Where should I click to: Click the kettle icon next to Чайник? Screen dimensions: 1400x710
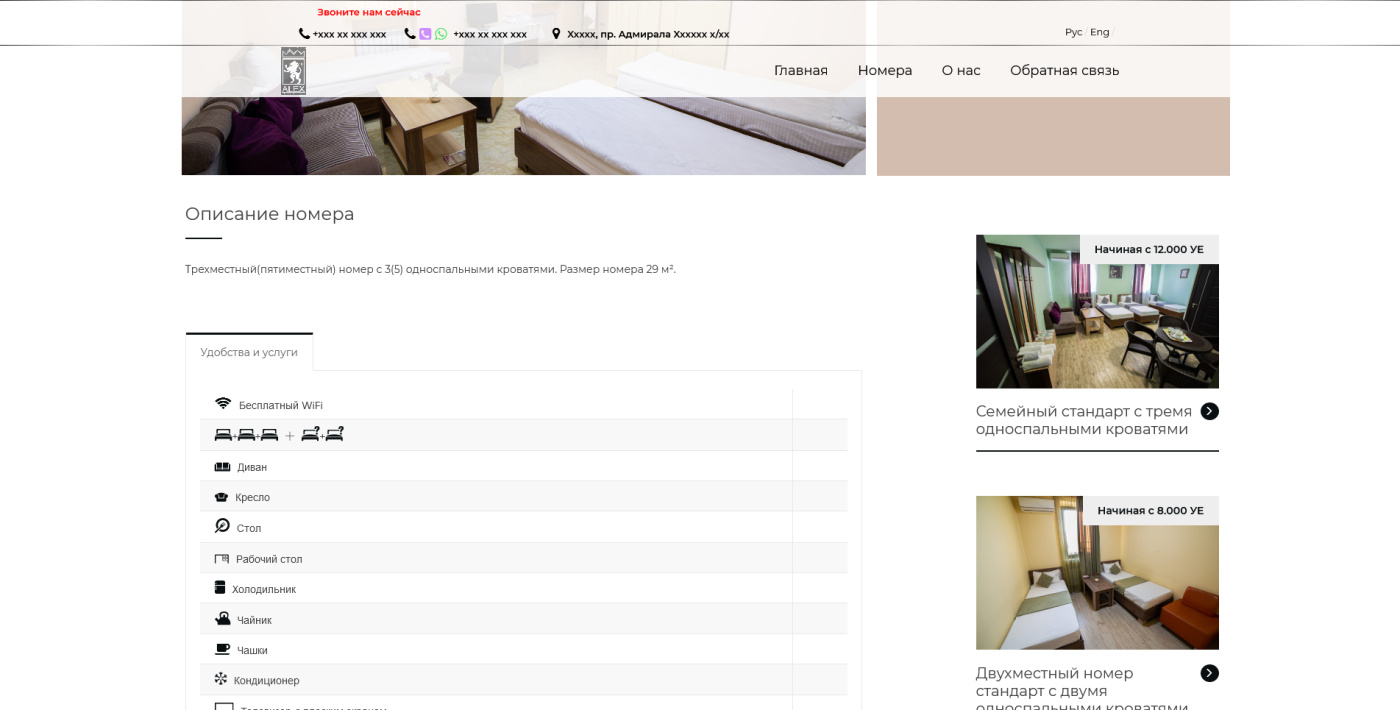coord(223,619)
